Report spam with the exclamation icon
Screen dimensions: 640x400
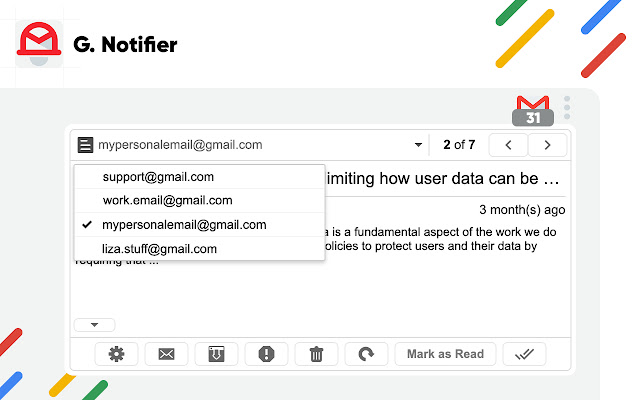tap(266, 354)
